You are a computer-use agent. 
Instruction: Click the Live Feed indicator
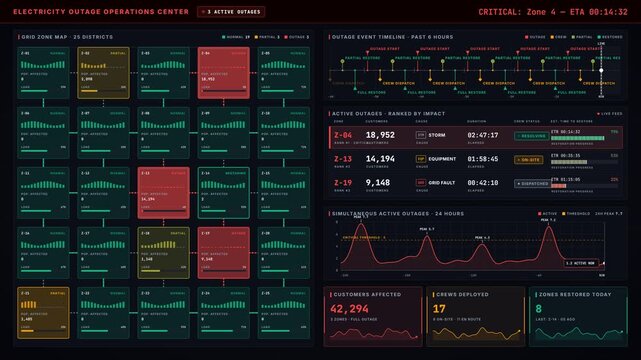tap(610, 114)
